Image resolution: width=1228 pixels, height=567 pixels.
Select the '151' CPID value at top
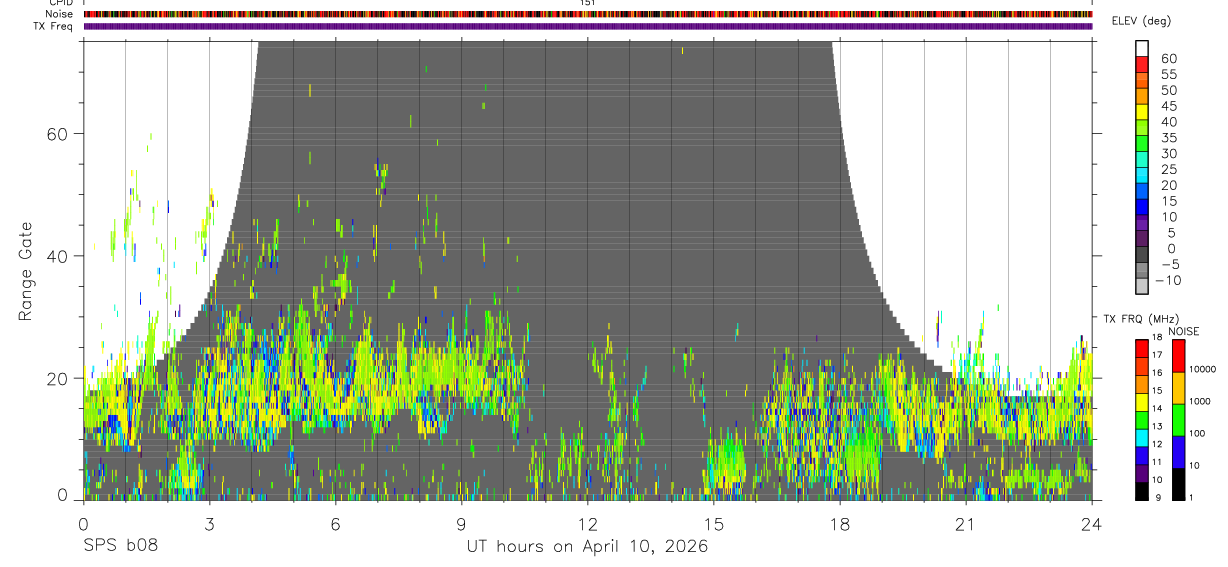tap(588, 3)
